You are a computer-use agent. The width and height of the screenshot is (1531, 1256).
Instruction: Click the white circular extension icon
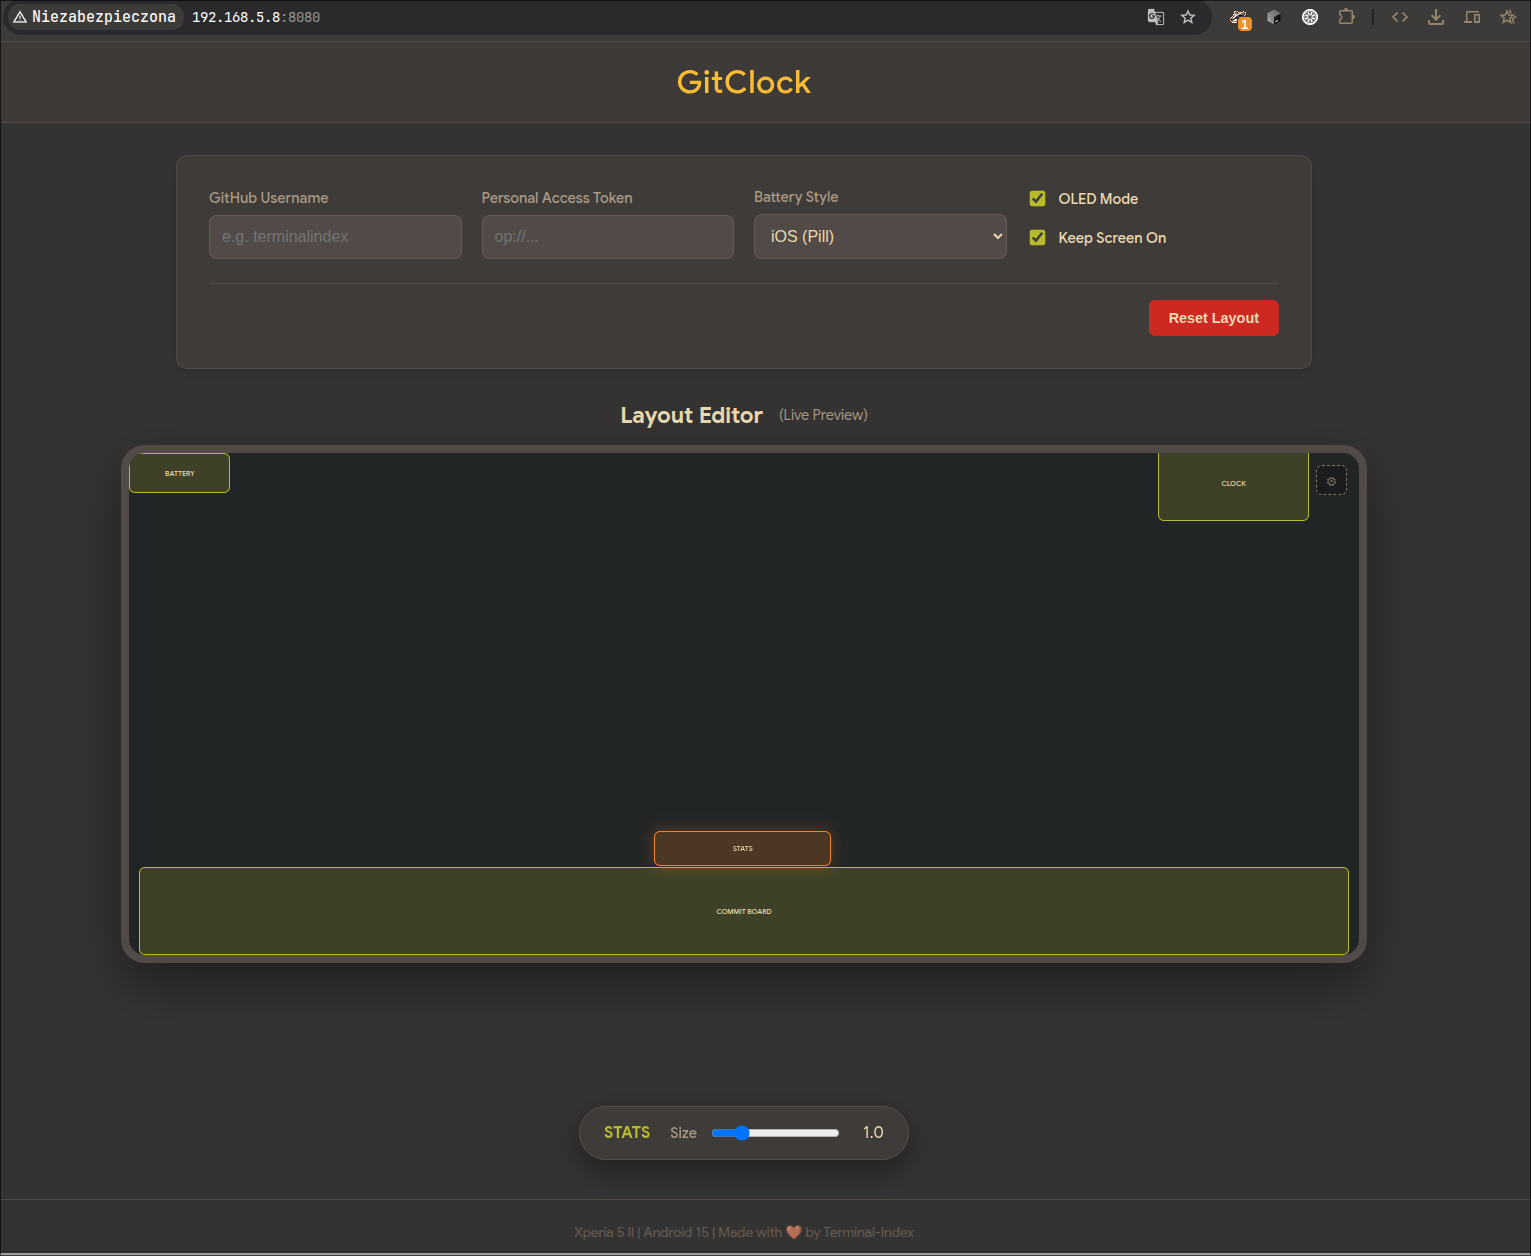(1310, 17)
